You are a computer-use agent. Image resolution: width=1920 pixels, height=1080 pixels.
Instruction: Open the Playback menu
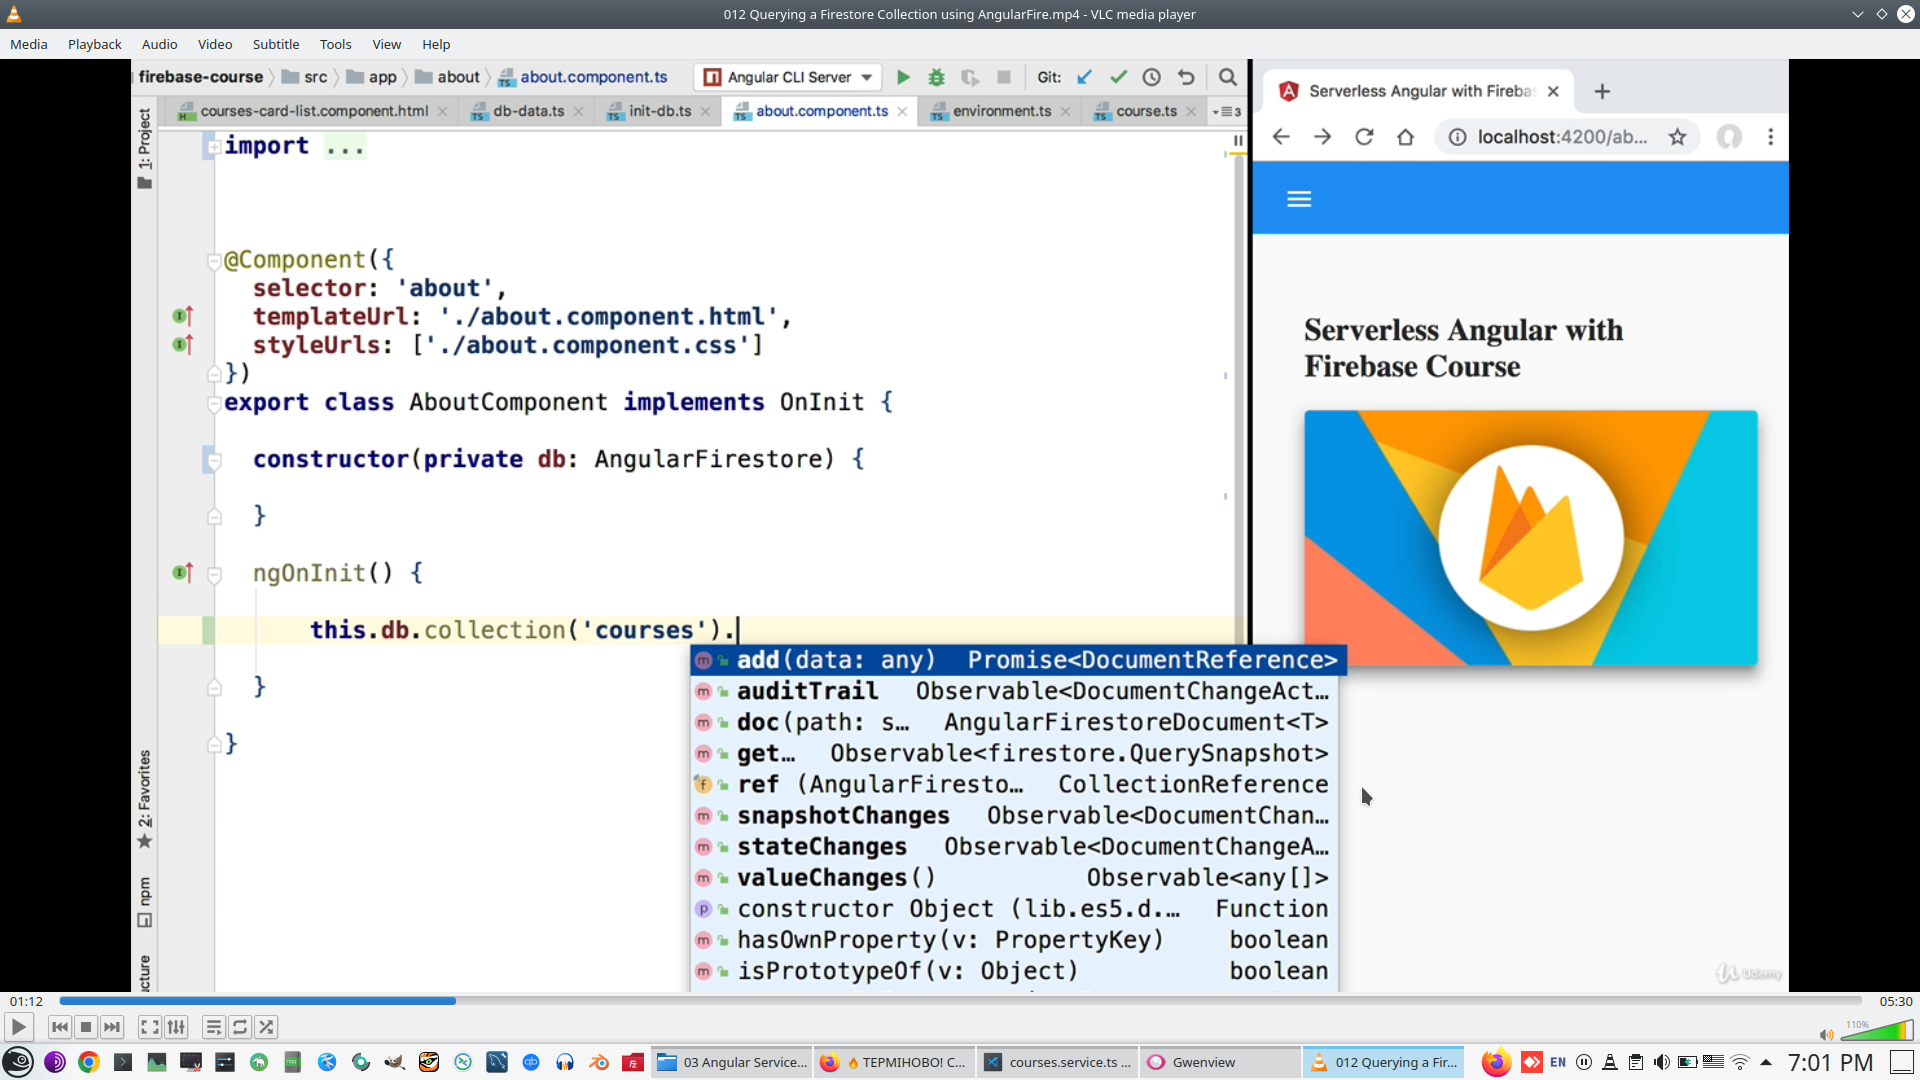point(94,44)
